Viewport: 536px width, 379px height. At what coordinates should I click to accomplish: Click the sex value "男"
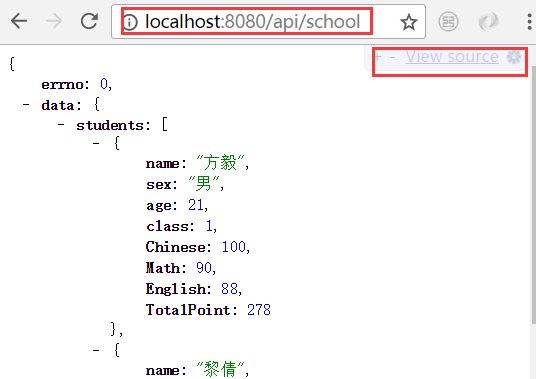(x=203, y=183)
